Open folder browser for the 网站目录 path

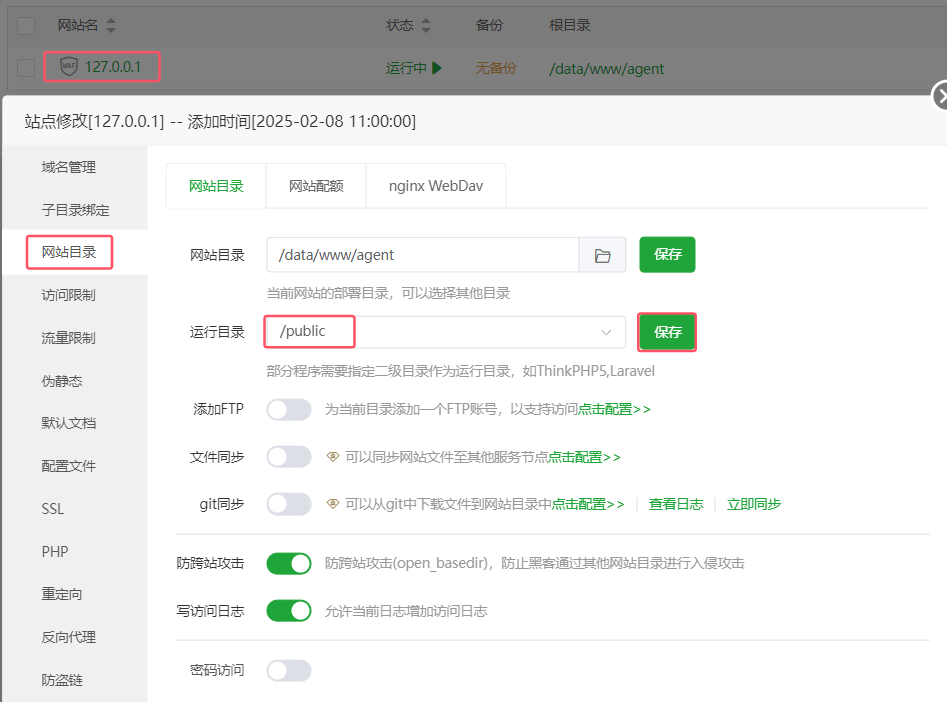point(602,255)
